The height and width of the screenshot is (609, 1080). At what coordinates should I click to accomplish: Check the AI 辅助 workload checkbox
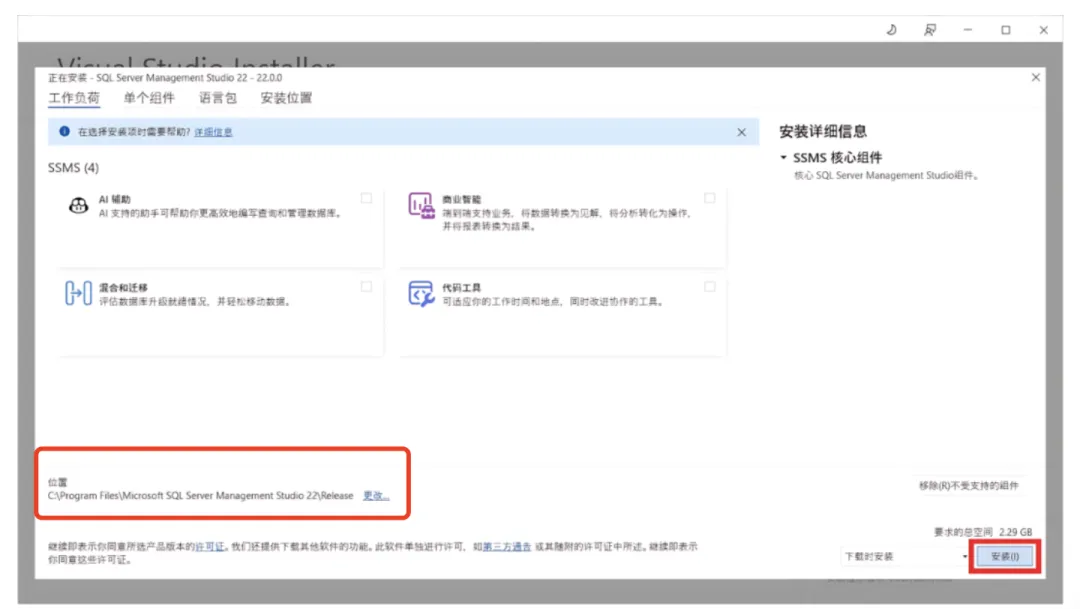click(x=366, y=198)
